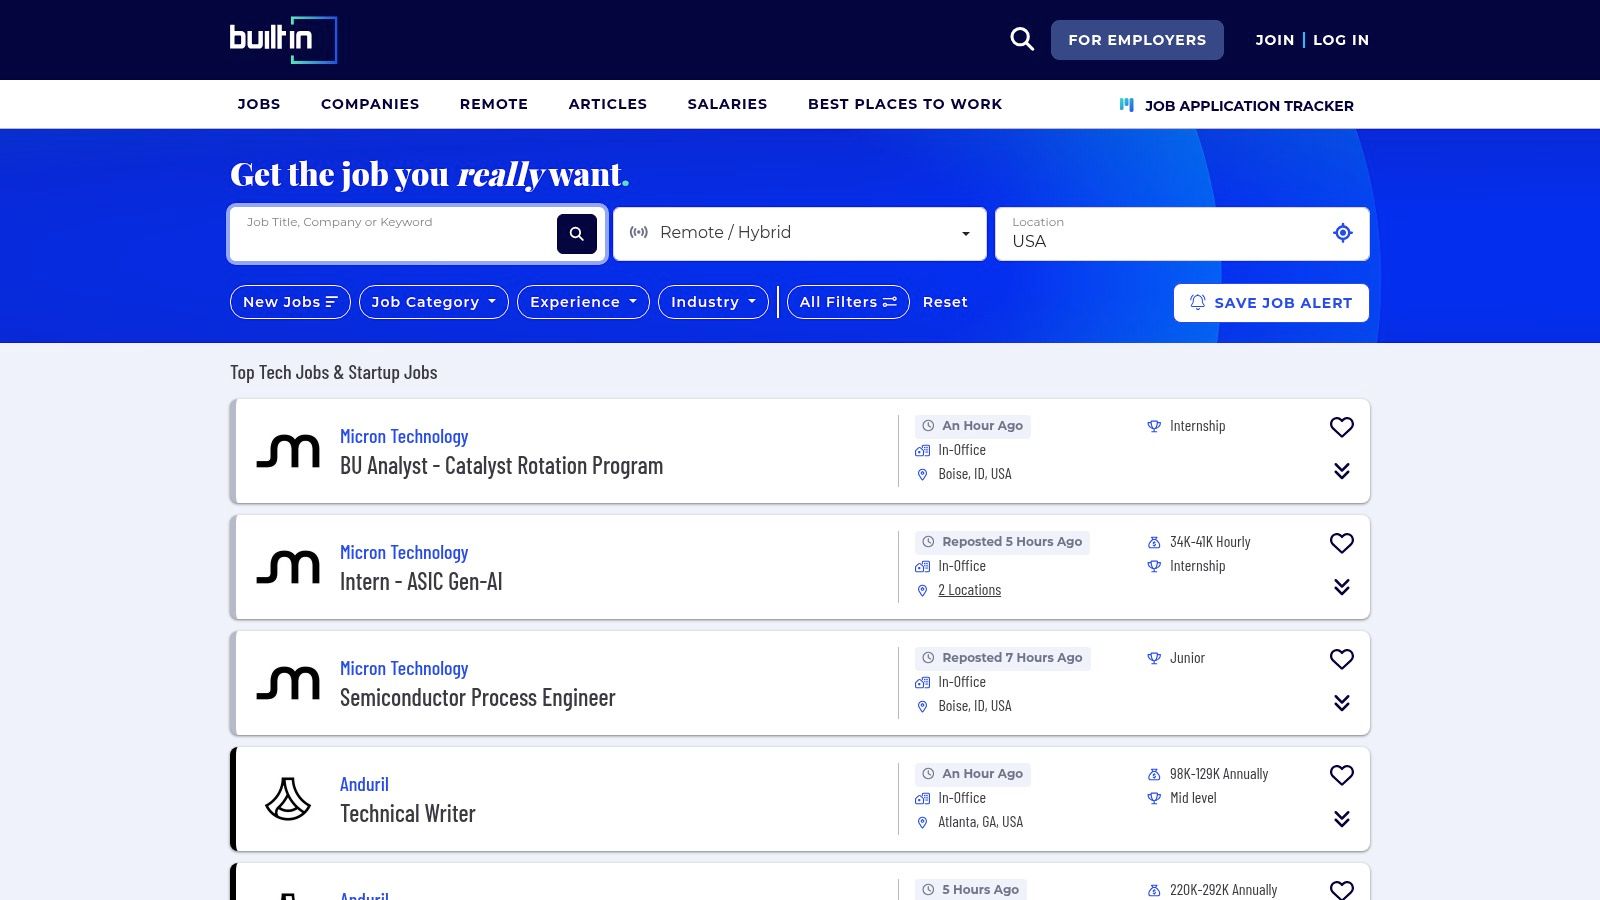Screen dimensions: 1600x900
Task: Open BU Analyst - Catalyst Rotation Program
Action: (x=501, y=466)
